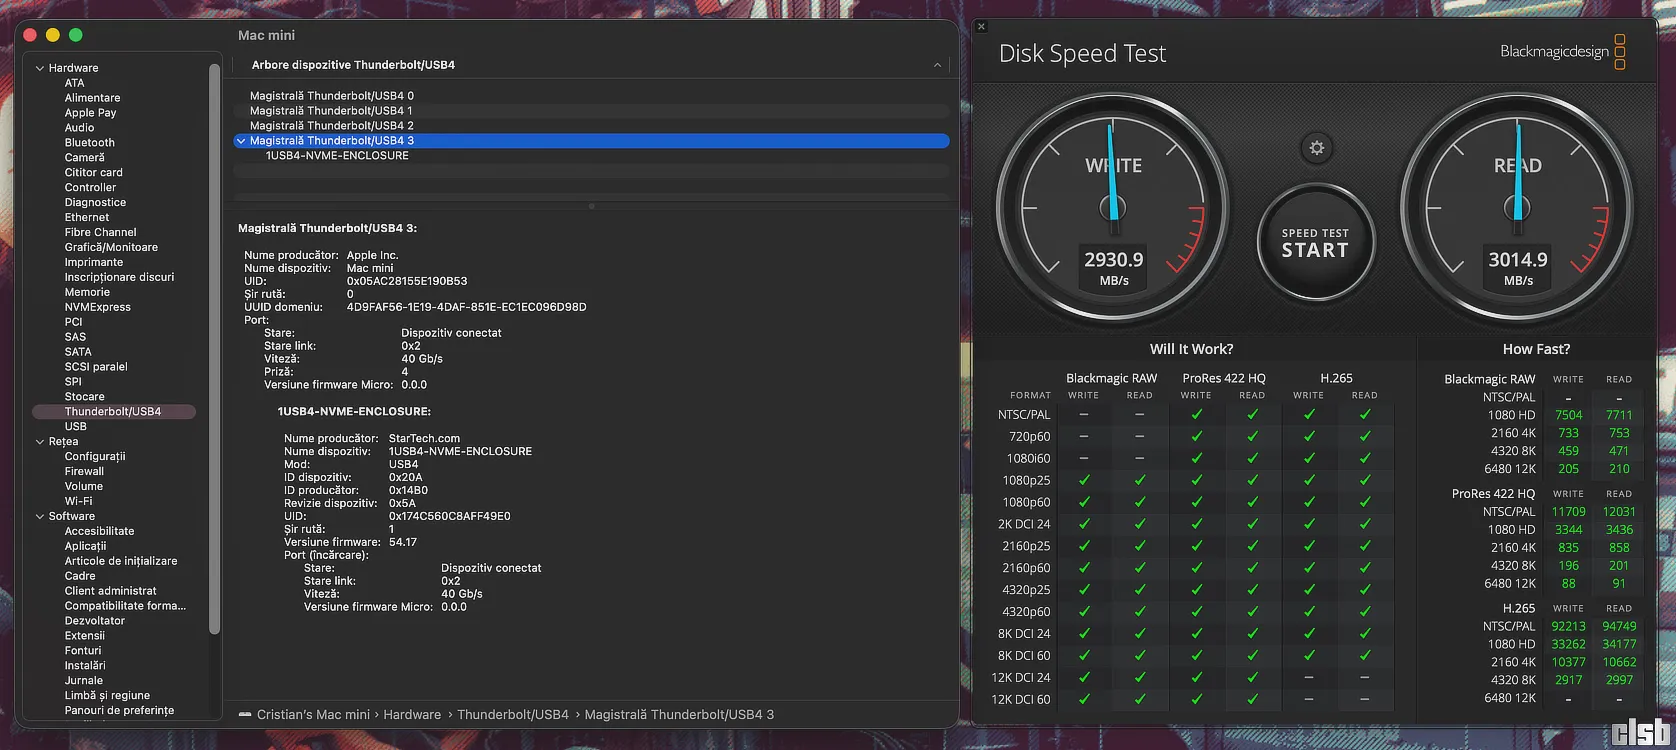Select USB in the Hardware list
The width and height of the screenshot is (1676, 750).
click(75, 426)
